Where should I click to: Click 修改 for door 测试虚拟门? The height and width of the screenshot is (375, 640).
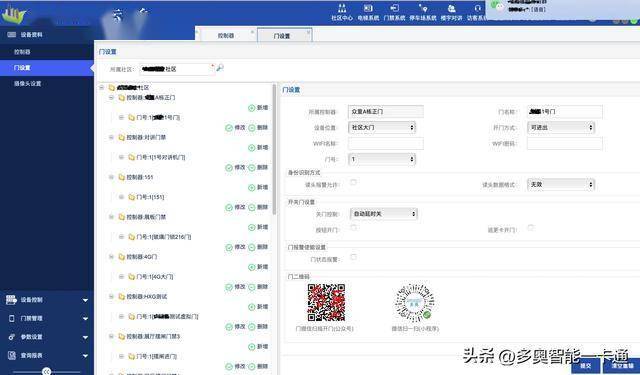(x=236, y=326)
